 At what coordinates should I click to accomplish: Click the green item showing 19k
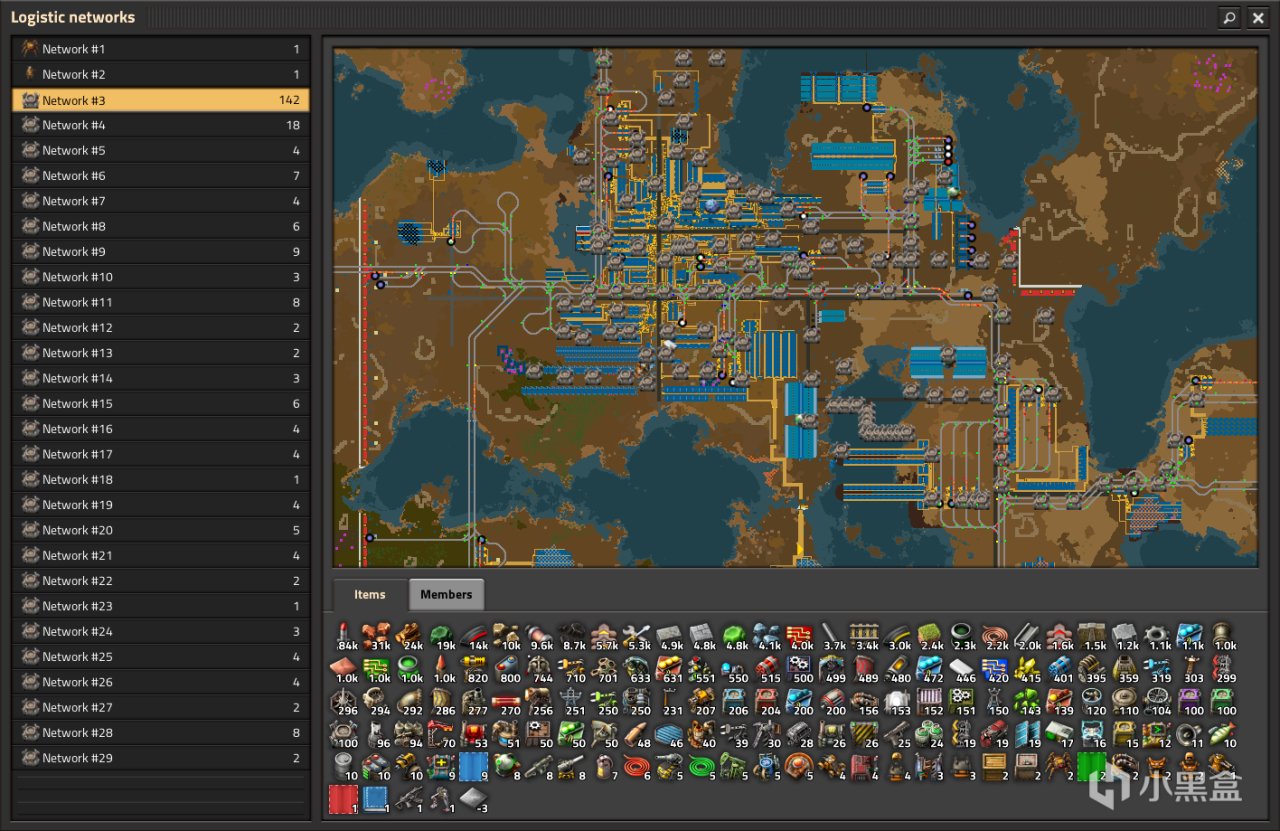point(442,635)
